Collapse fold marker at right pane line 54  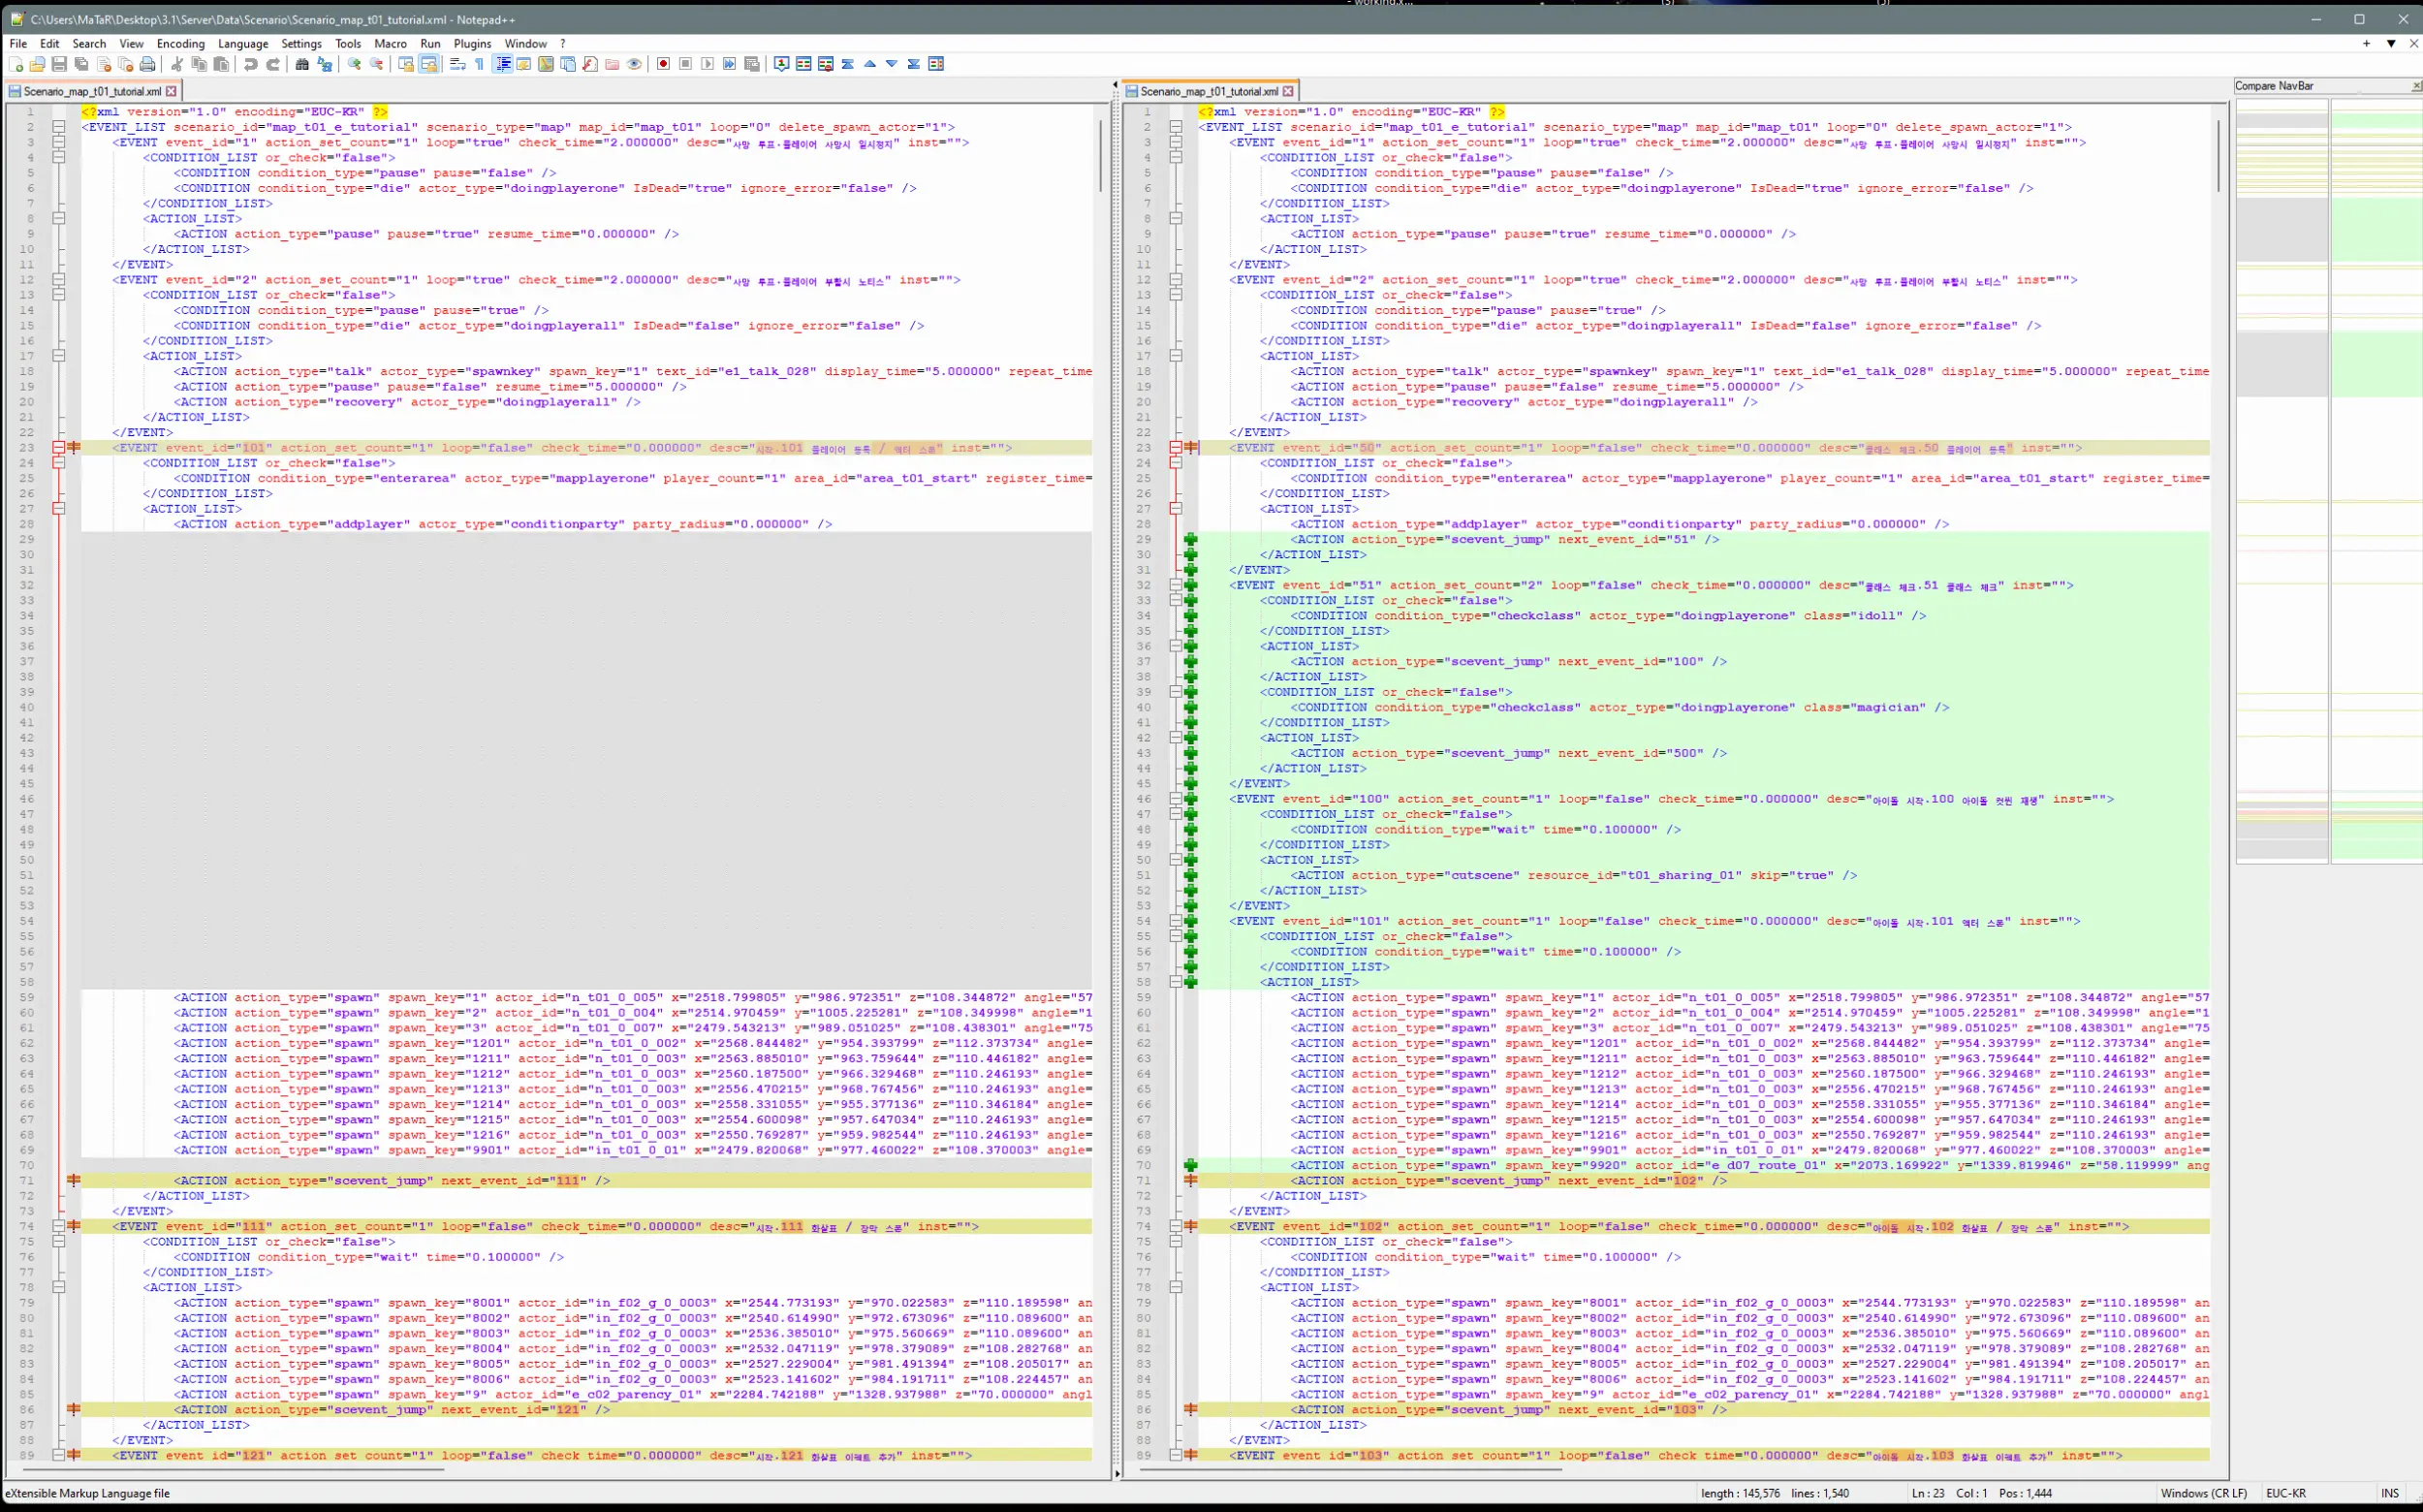(x=1176, y=921)
